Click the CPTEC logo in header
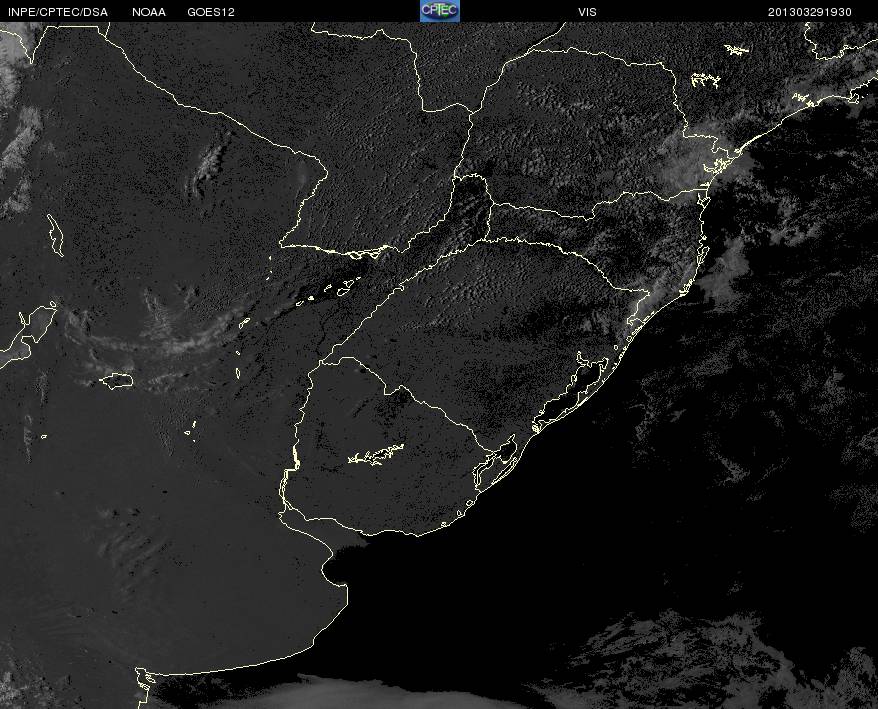Screen dimensions: 878x709 (440, 11)
